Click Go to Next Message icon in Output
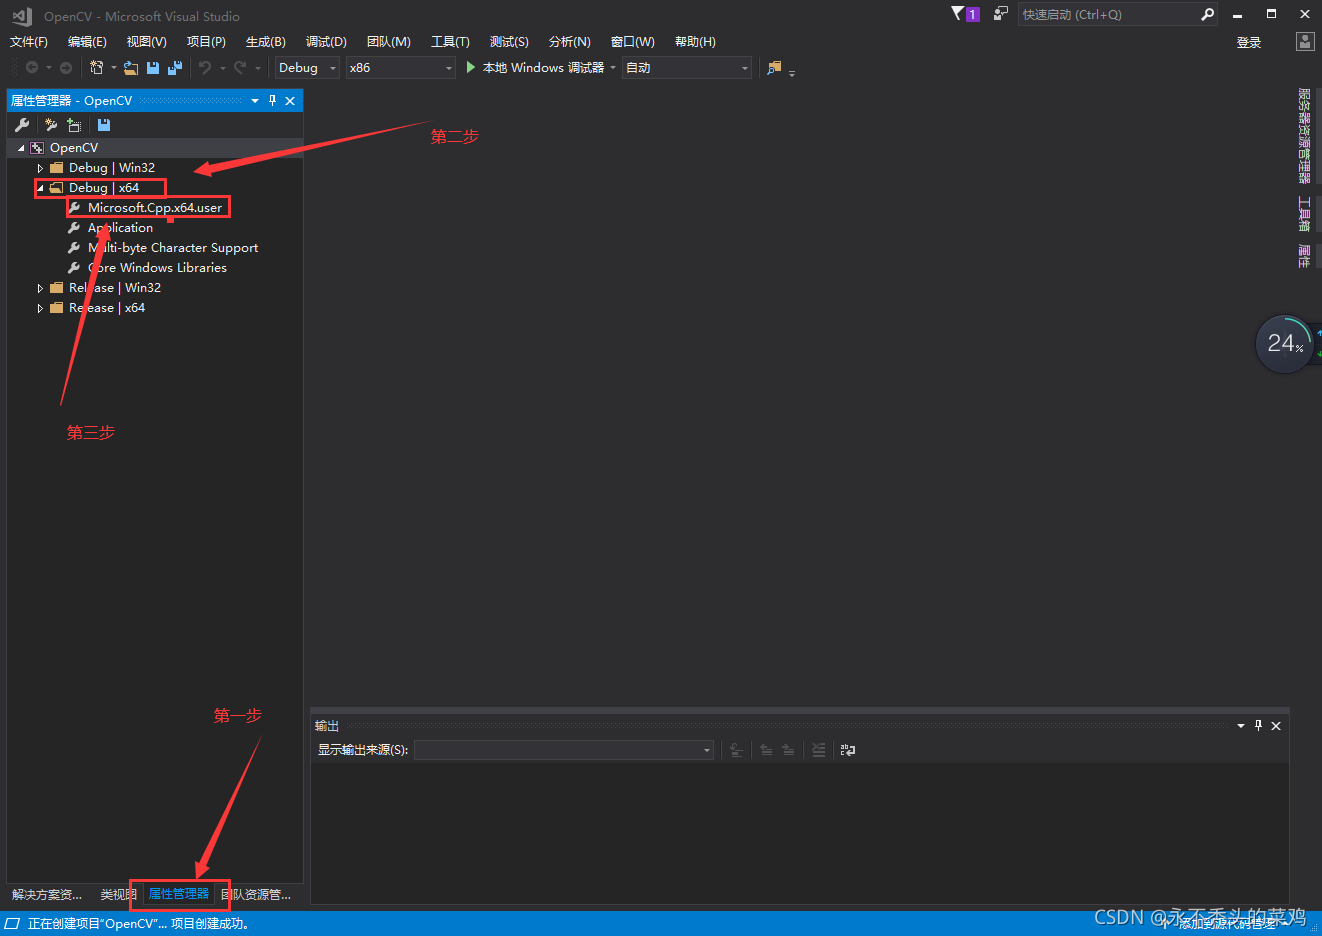1322x936 pixels. point(788,750)
